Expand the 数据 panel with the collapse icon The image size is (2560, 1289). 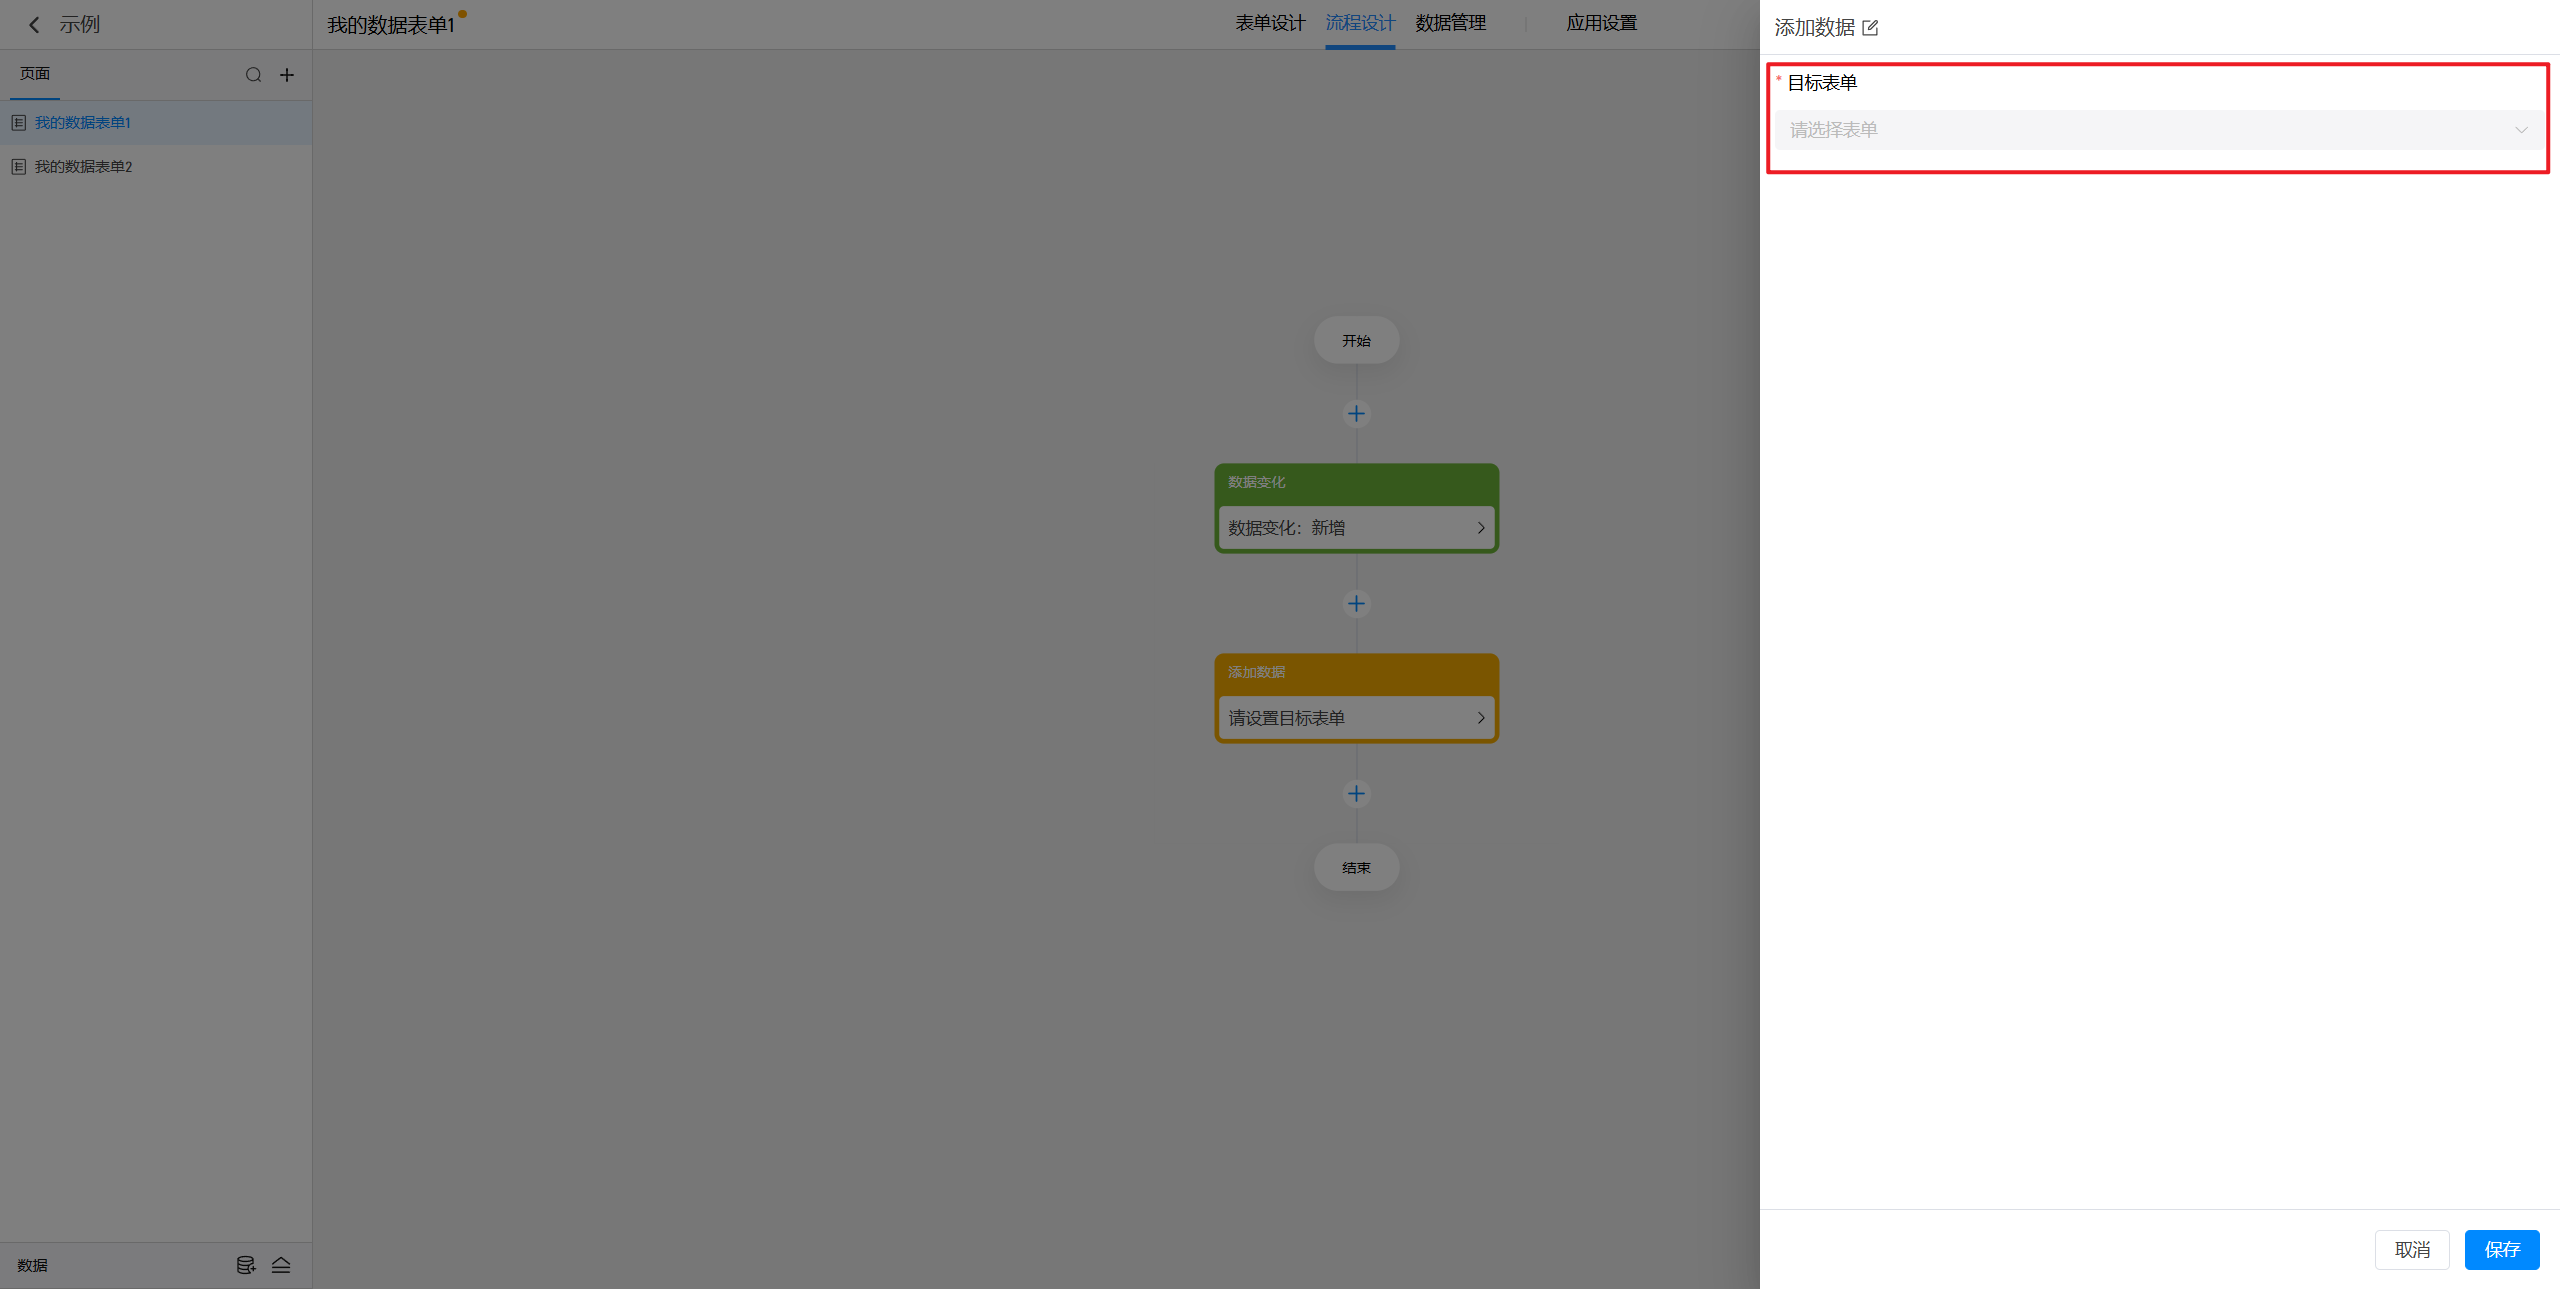click(x=281, y=1265)
